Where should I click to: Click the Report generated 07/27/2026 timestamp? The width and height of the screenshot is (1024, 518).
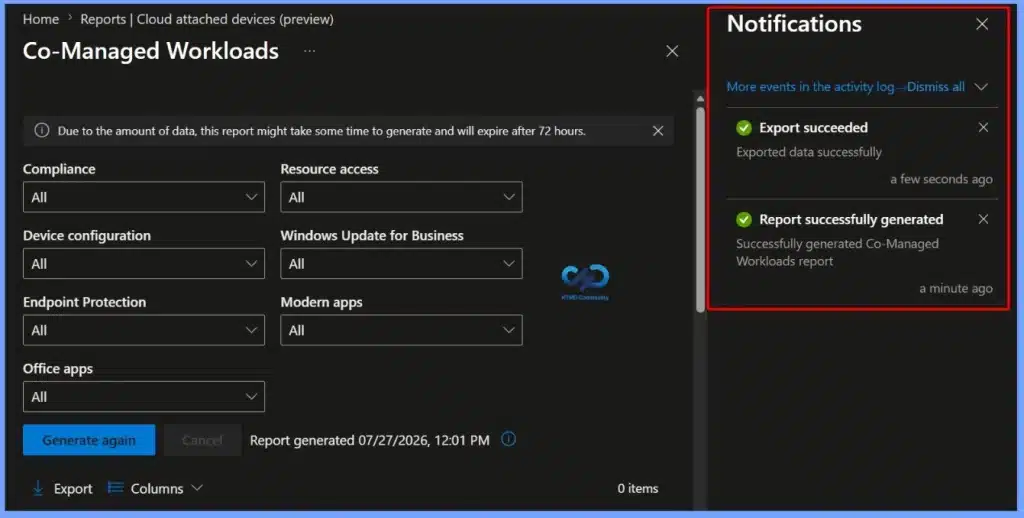coord(370,440)
